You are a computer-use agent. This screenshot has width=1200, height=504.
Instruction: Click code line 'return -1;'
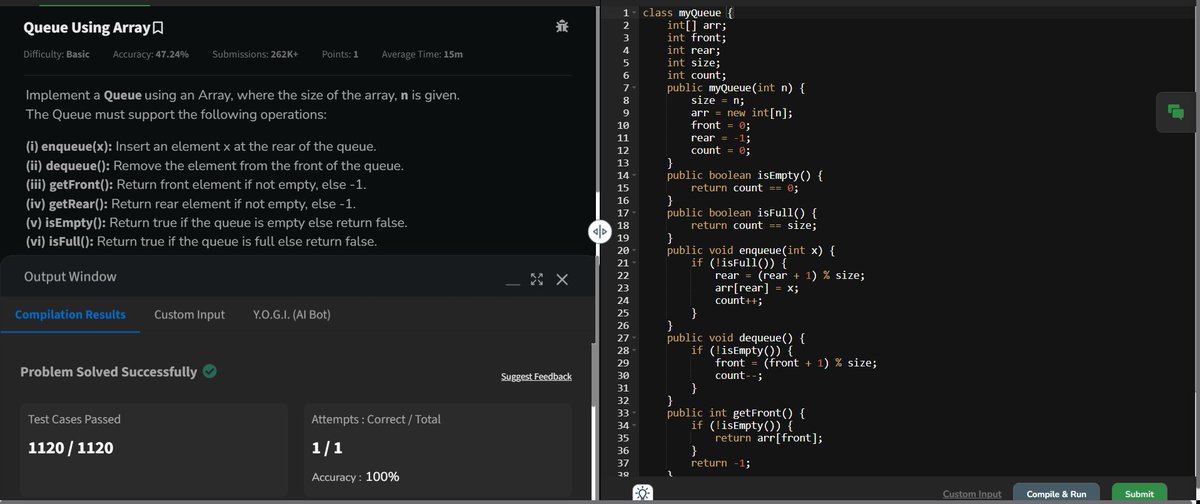[721, 463]
